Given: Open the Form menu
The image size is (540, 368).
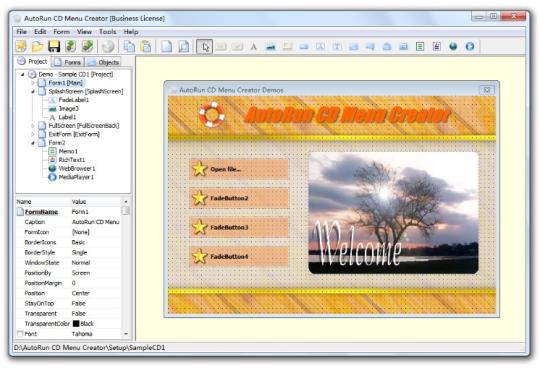Looking at the screenshot, I should click(x=61, y=32).
